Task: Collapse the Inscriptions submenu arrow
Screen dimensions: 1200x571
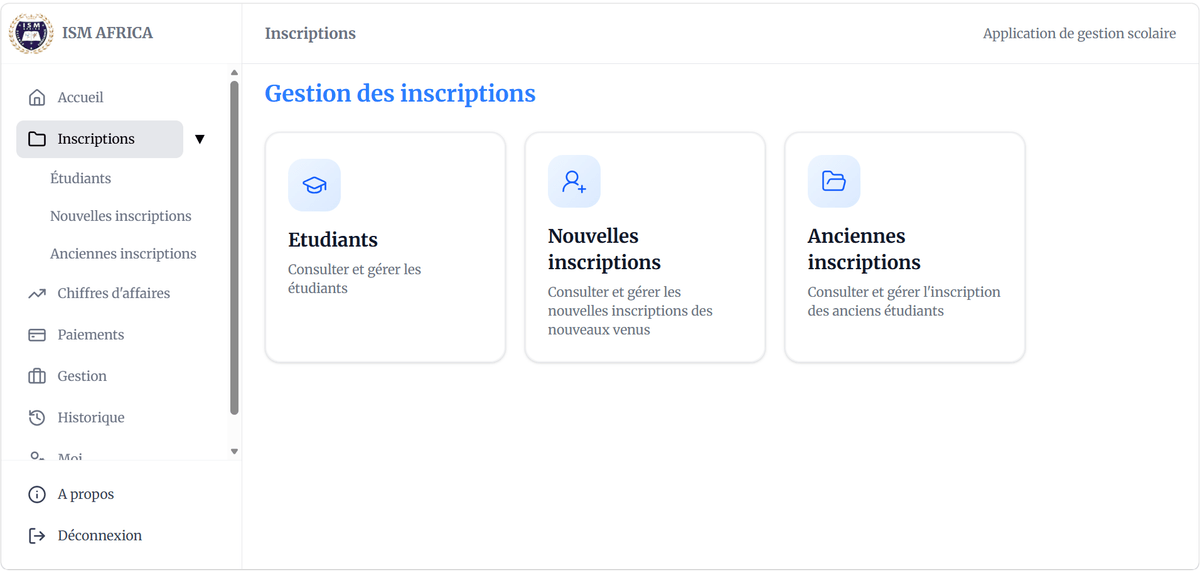Action: (x=199, y=139)
